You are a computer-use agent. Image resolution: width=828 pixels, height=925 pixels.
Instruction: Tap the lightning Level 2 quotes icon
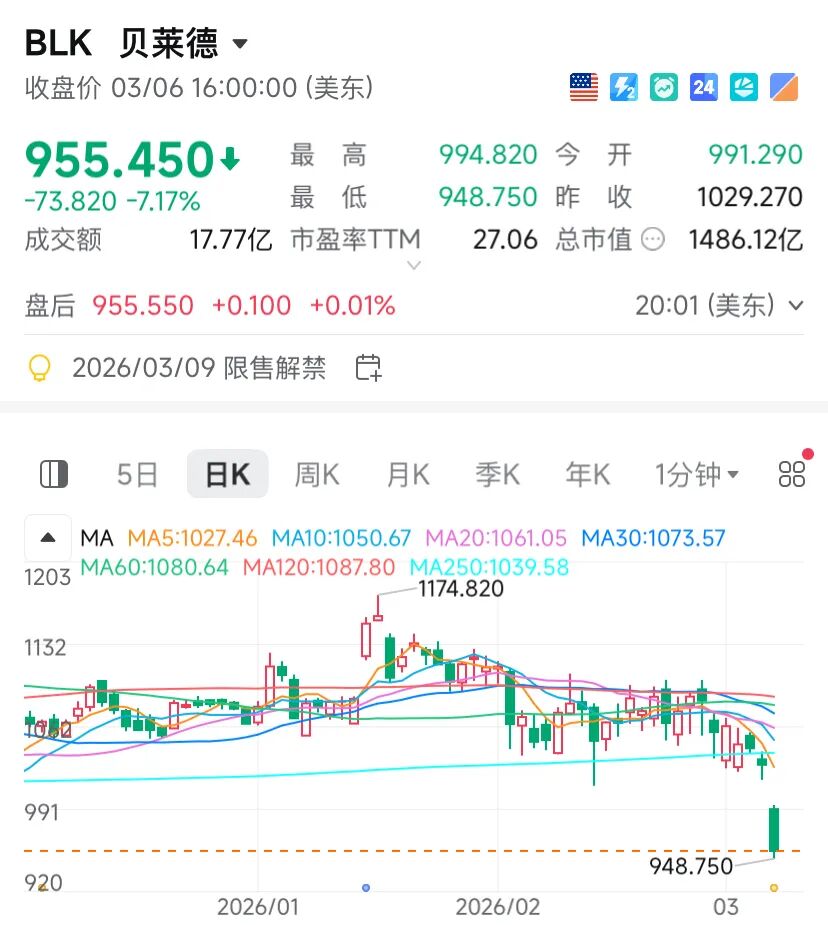pos(624,87)
